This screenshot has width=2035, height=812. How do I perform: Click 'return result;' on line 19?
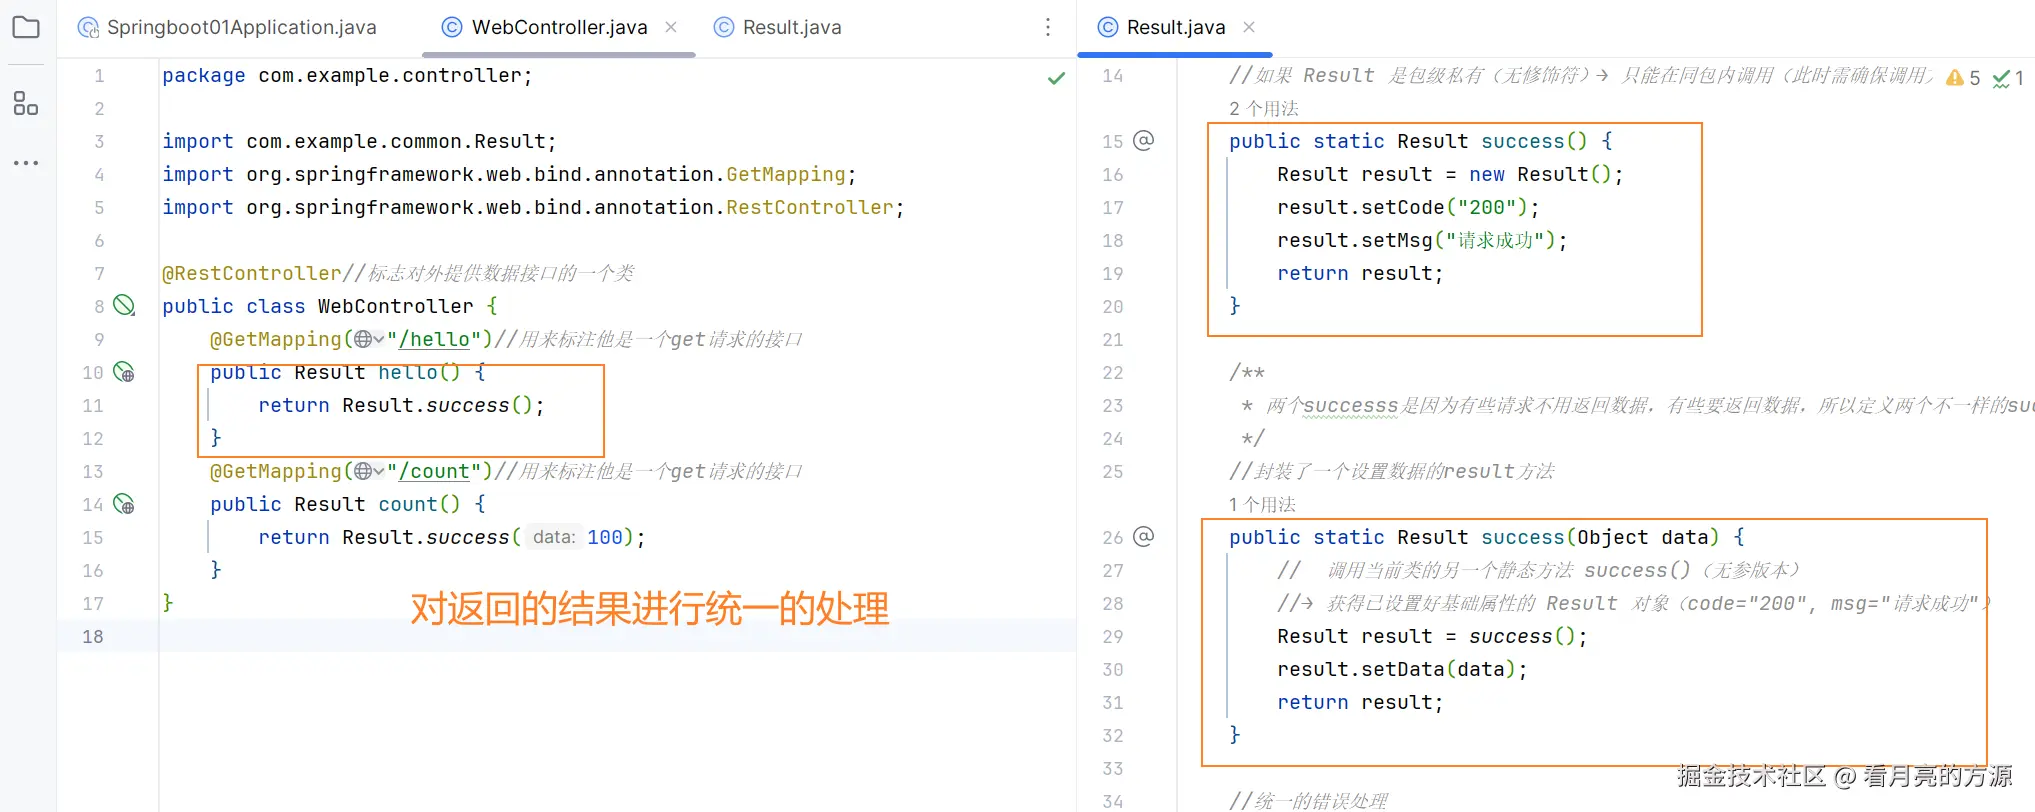coord(1360,273)
